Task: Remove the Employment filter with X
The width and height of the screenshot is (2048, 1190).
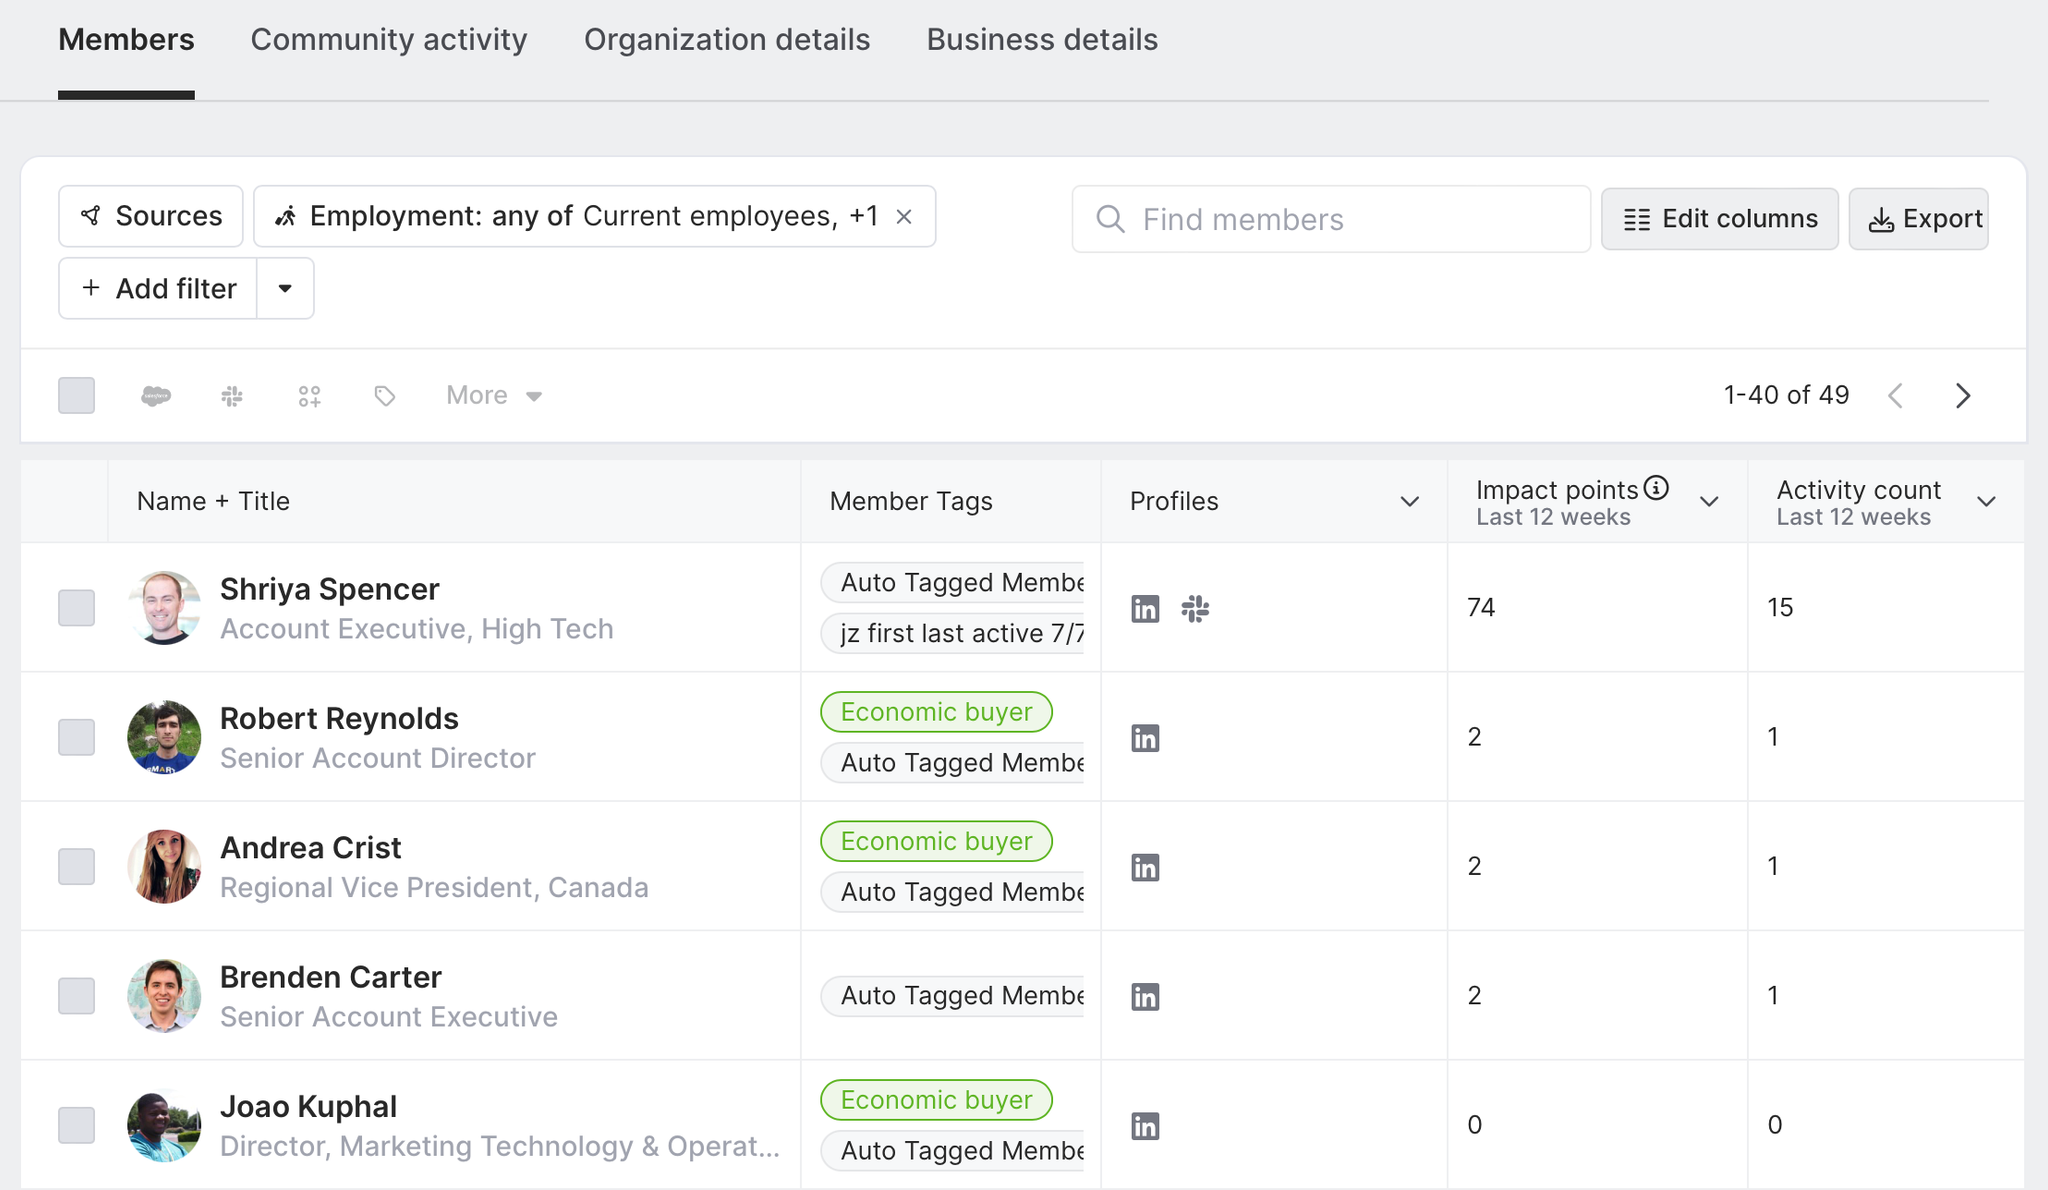Action: pyautogui.click(x=904, y=217)
